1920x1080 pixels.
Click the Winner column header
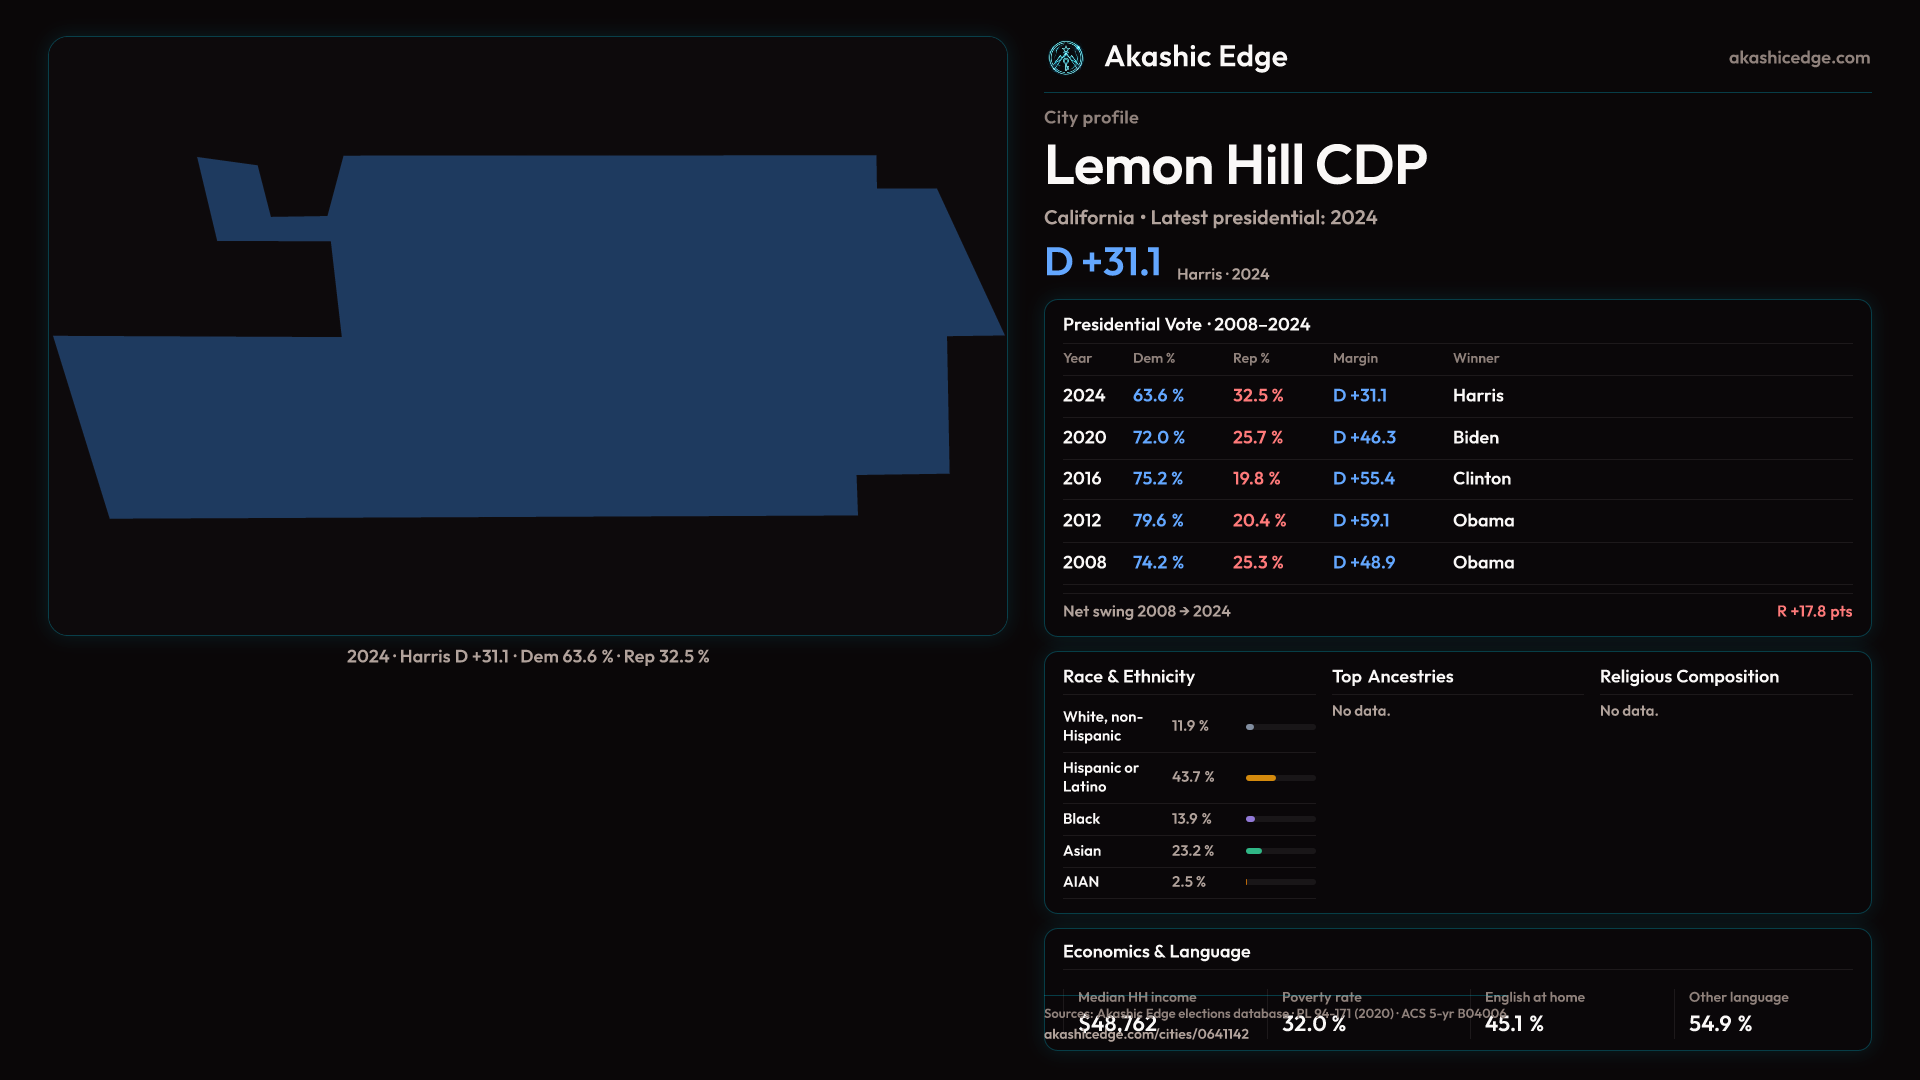point(1475,358)
